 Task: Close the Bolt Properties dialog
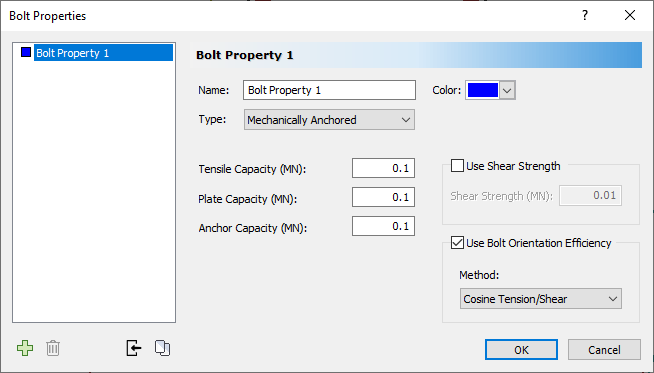(x=630, y=15)
